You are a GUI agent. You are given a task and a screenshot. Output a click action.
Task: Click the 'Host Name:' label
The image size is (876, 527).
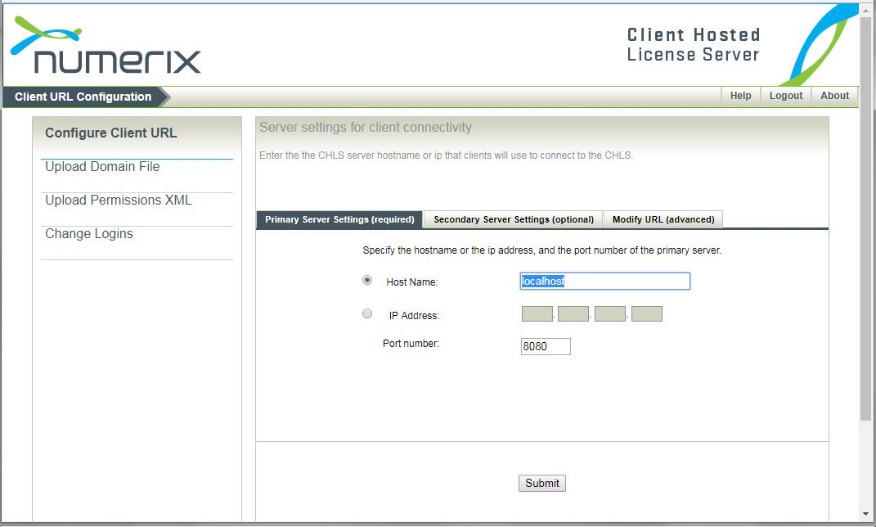click(x=412, y=282)
